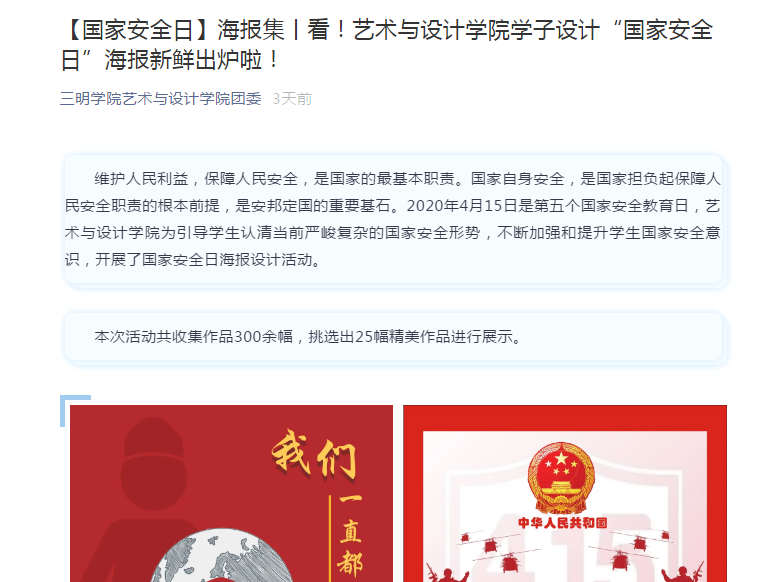Click the text box saying 本次活动共收集作品300余幅

coord(393,337)
